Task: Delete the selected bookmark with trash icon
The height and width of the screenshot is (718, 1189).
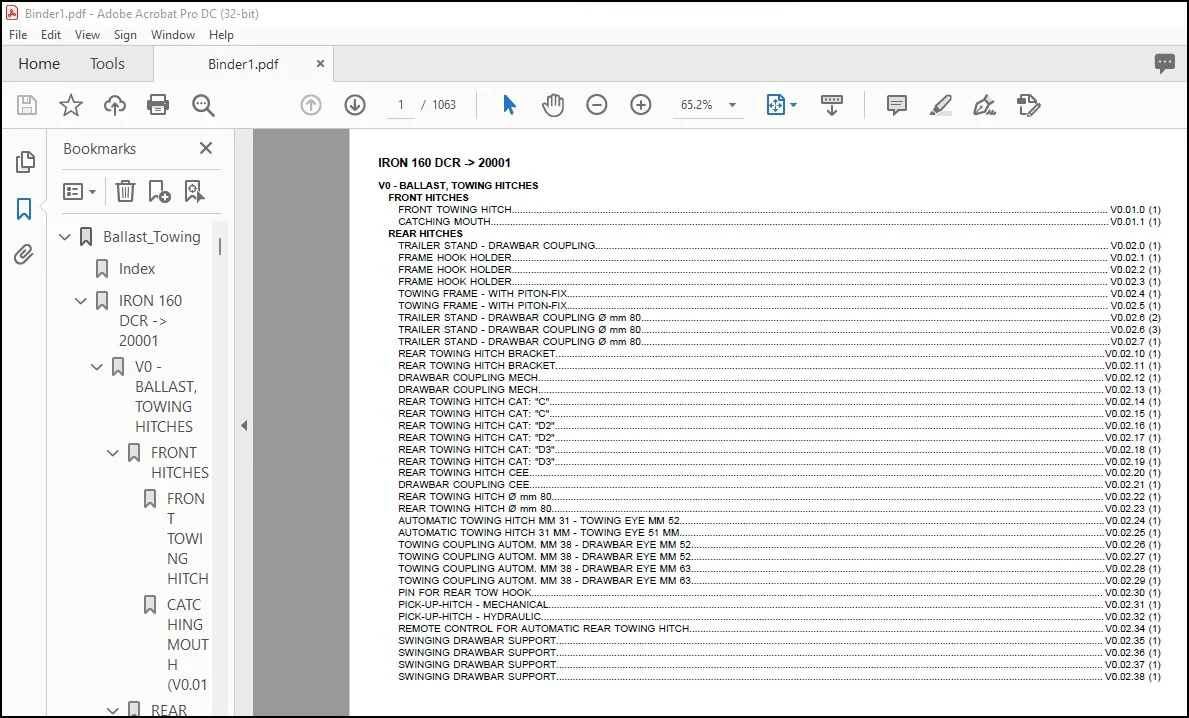Action: coord(125,191)
